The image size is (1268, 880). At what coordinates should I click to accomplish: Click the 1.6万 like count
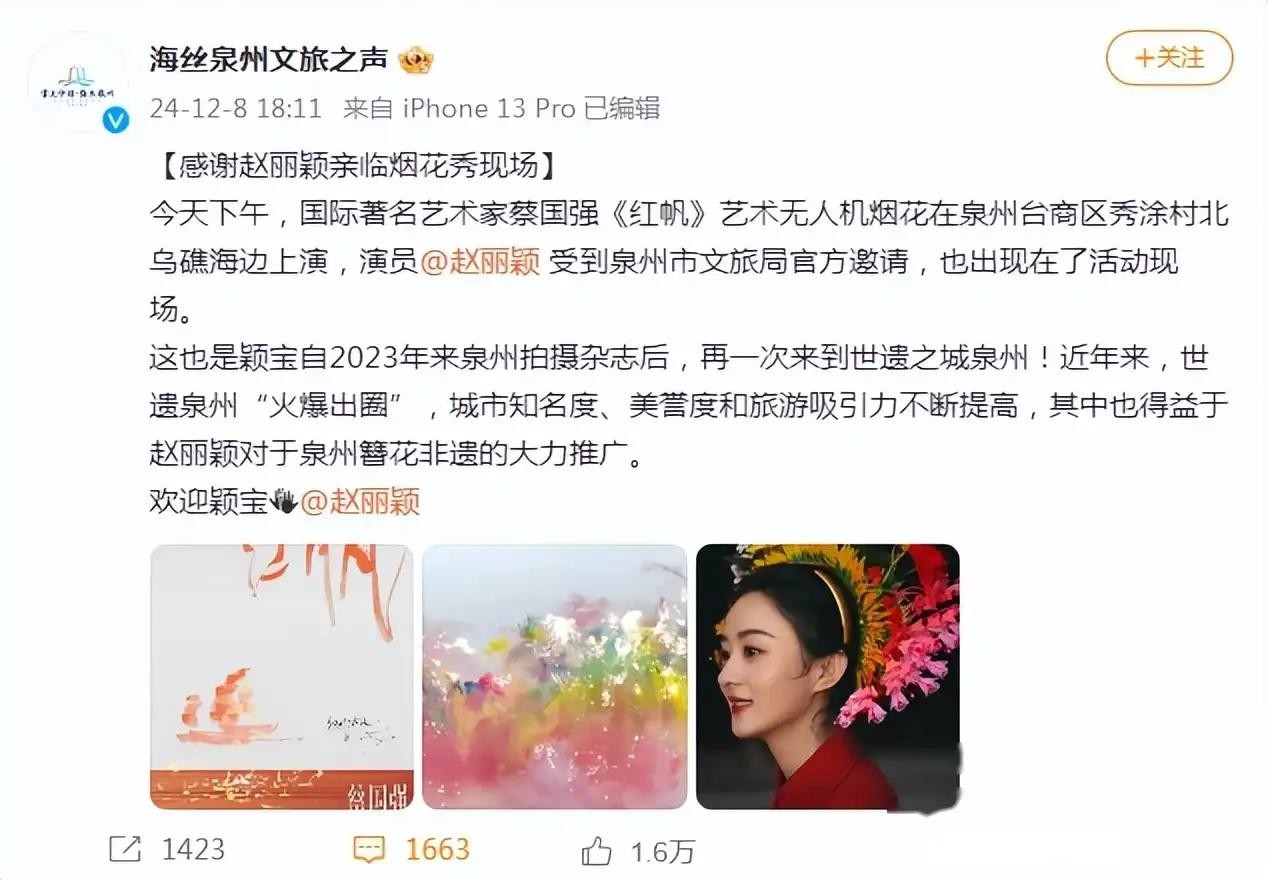(x=662, y=851)
